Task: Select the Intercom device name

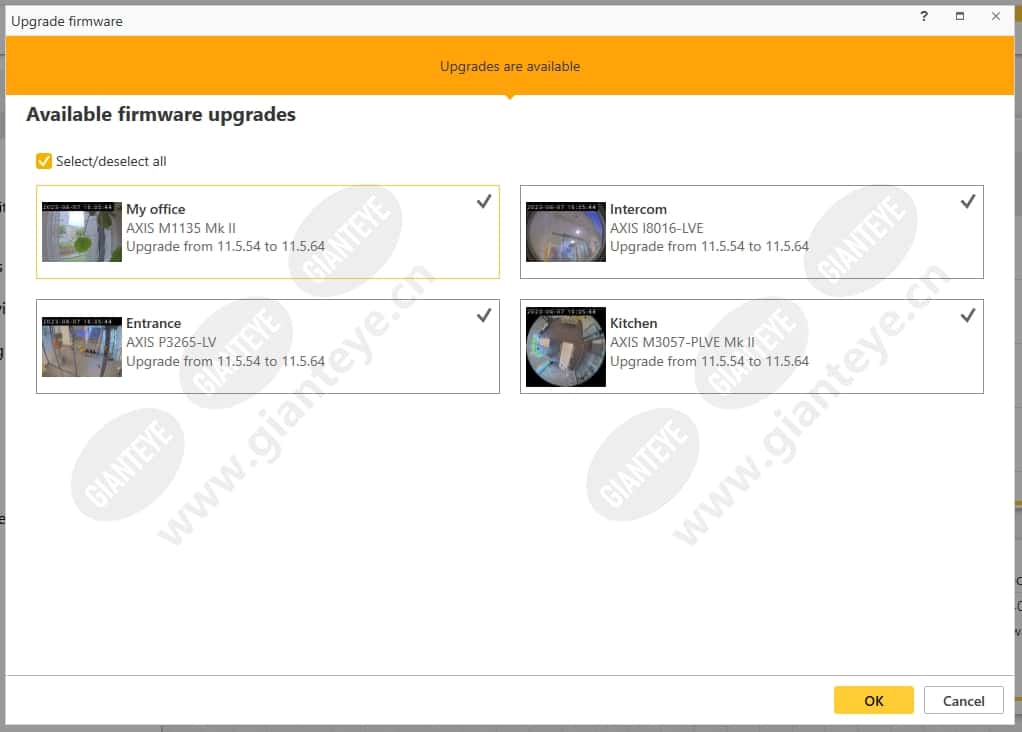Action: 638,209
